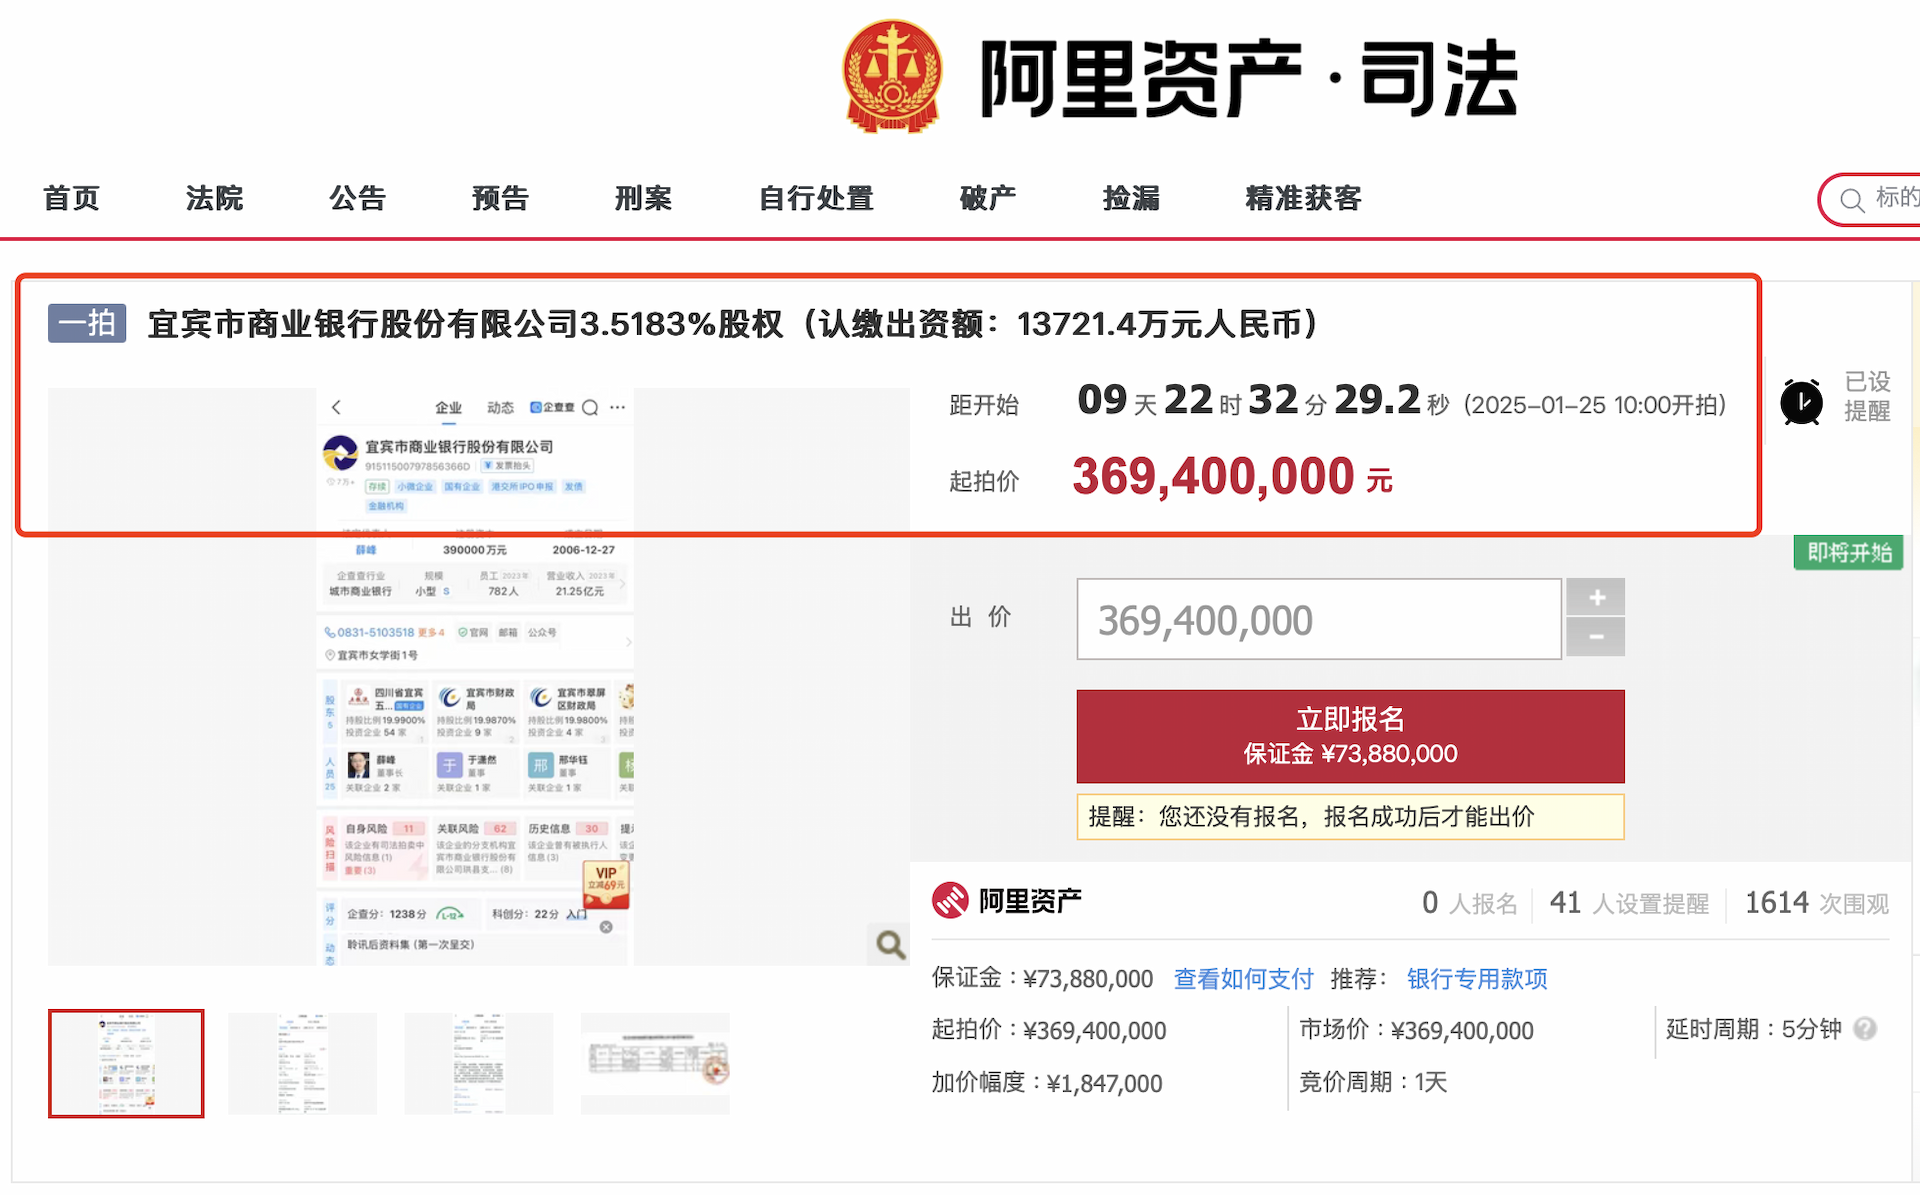This screenshot has width=1920, height=1195.
Task: Decrease bid with the minus button
Action: tap(1596, 637)
